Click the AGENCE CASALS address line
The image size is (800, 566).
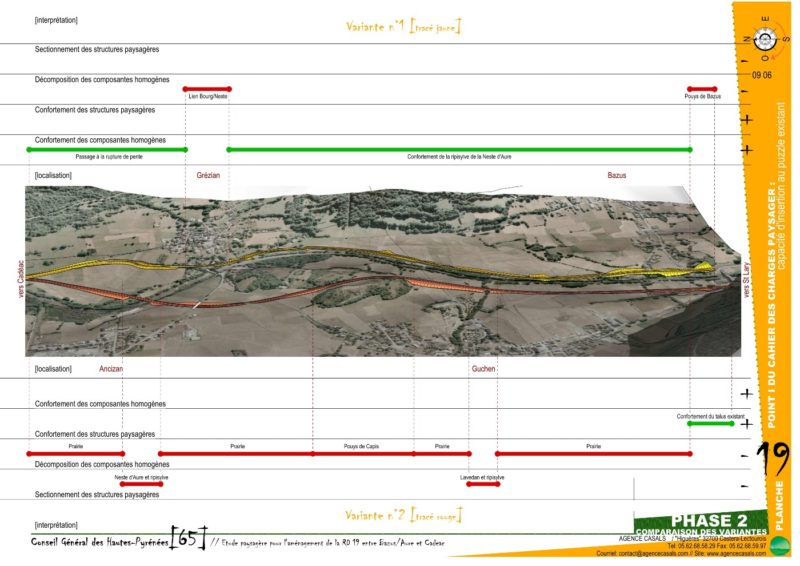click(692, 538)
